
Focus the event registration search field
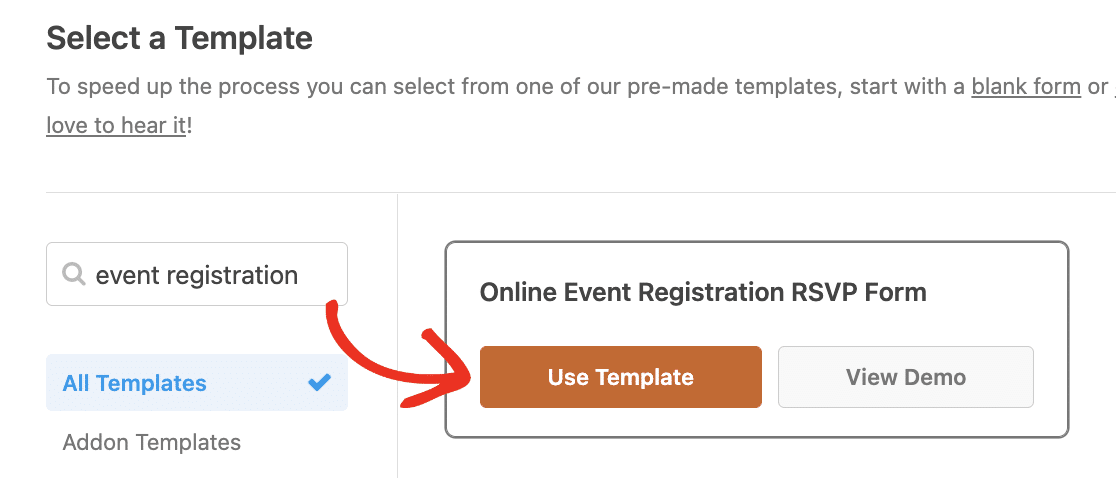pyautogui.click(x=197, y=275)
